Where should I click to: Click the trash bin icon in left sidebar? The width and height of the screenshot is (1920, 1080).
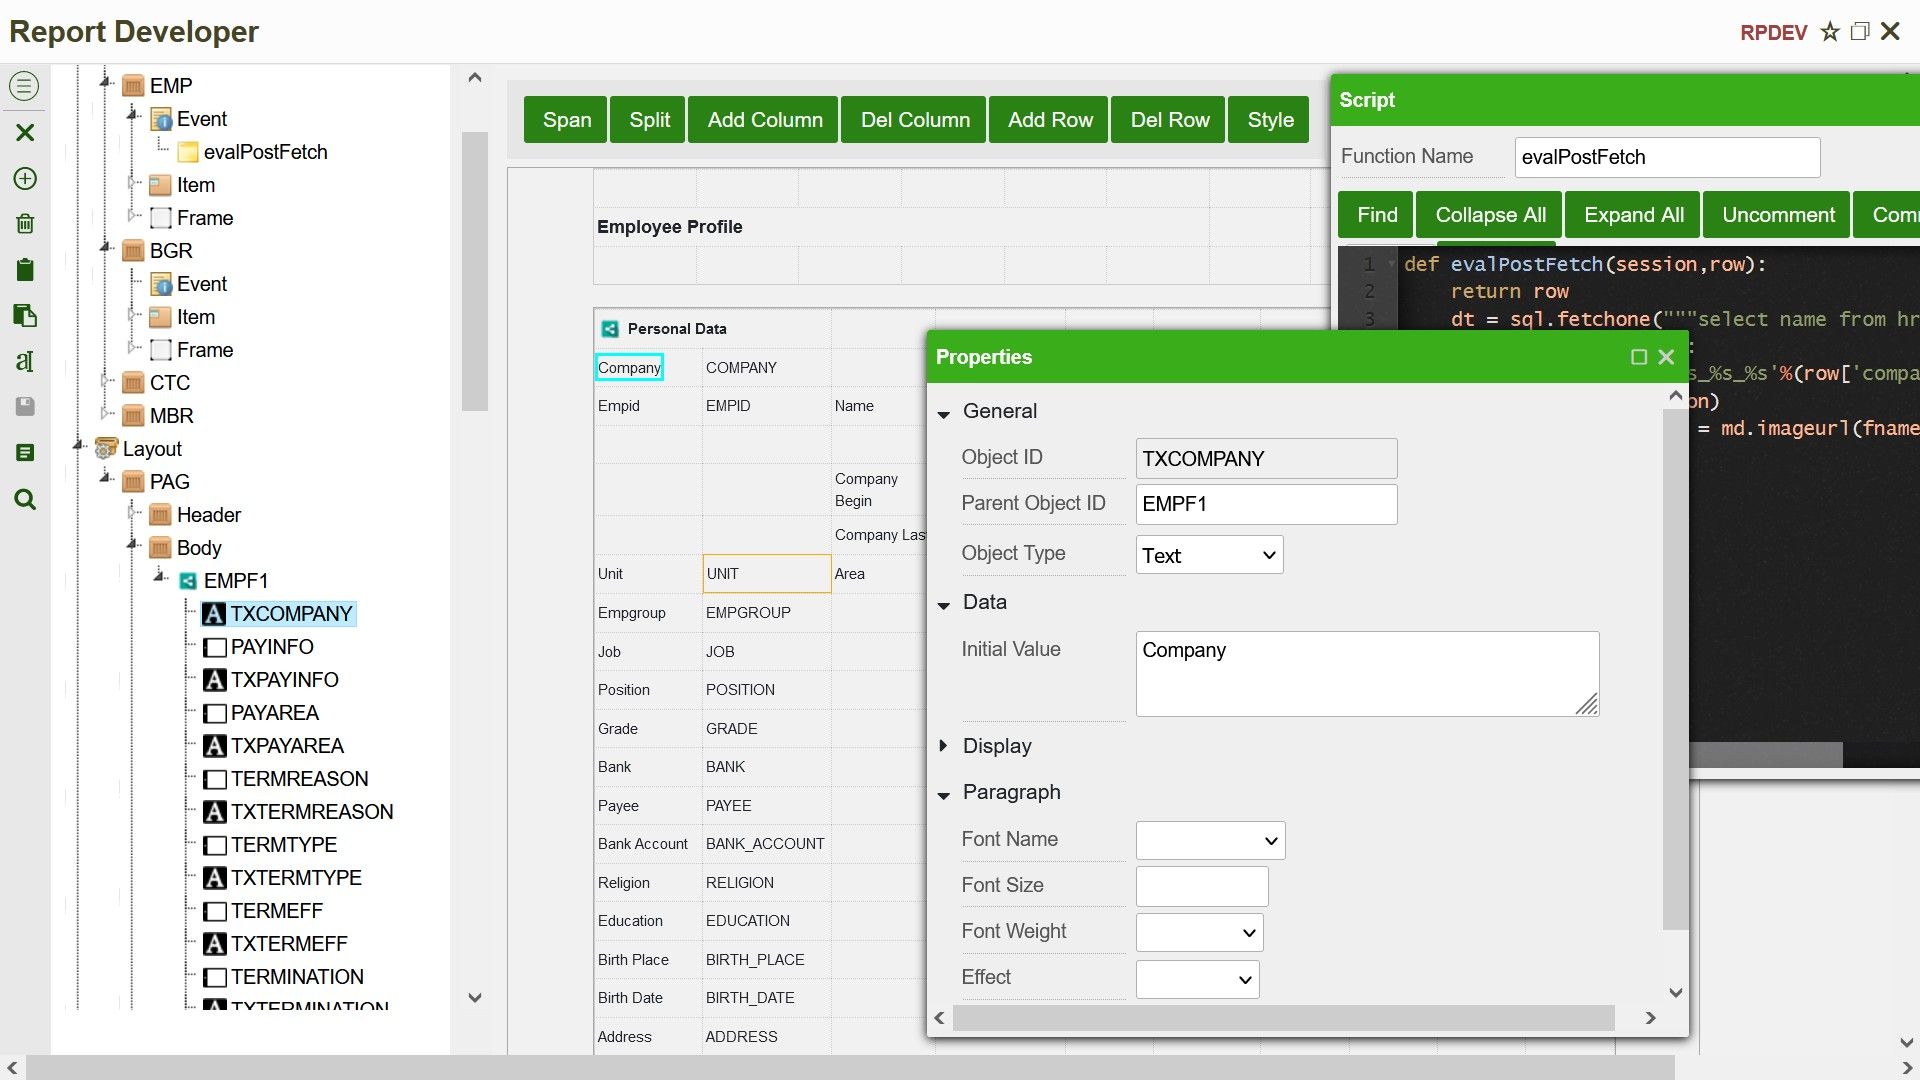point(25,224)
